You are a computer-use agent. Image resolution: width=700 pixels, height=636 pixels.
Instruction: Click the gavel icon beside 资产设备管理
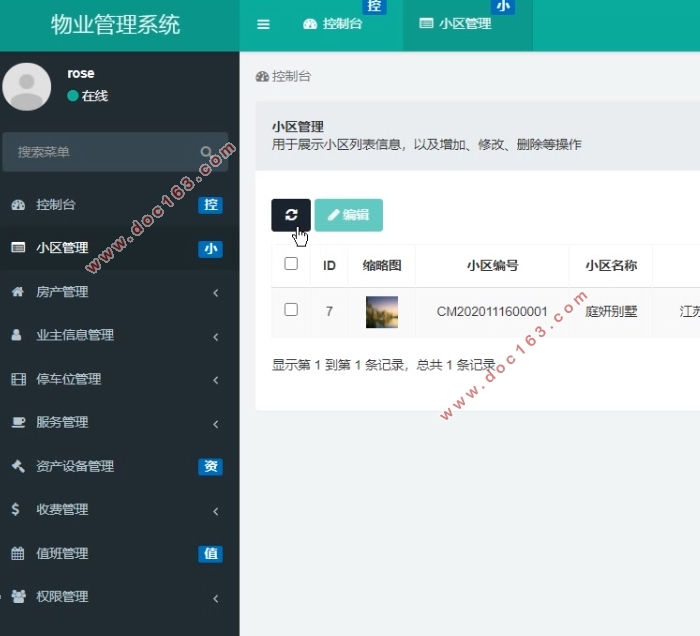(x=18, y=466)
